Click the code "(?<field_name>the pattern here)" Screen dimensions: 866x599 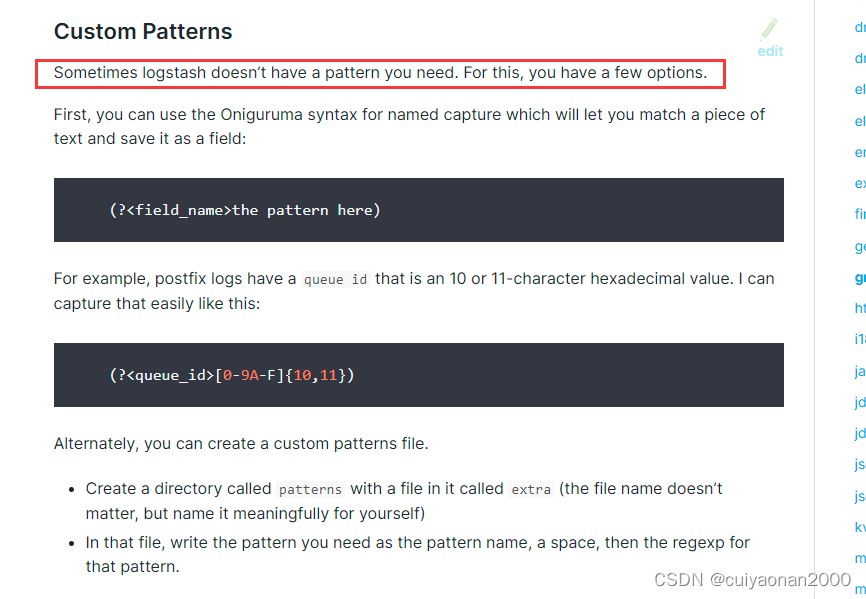point(245,210)
